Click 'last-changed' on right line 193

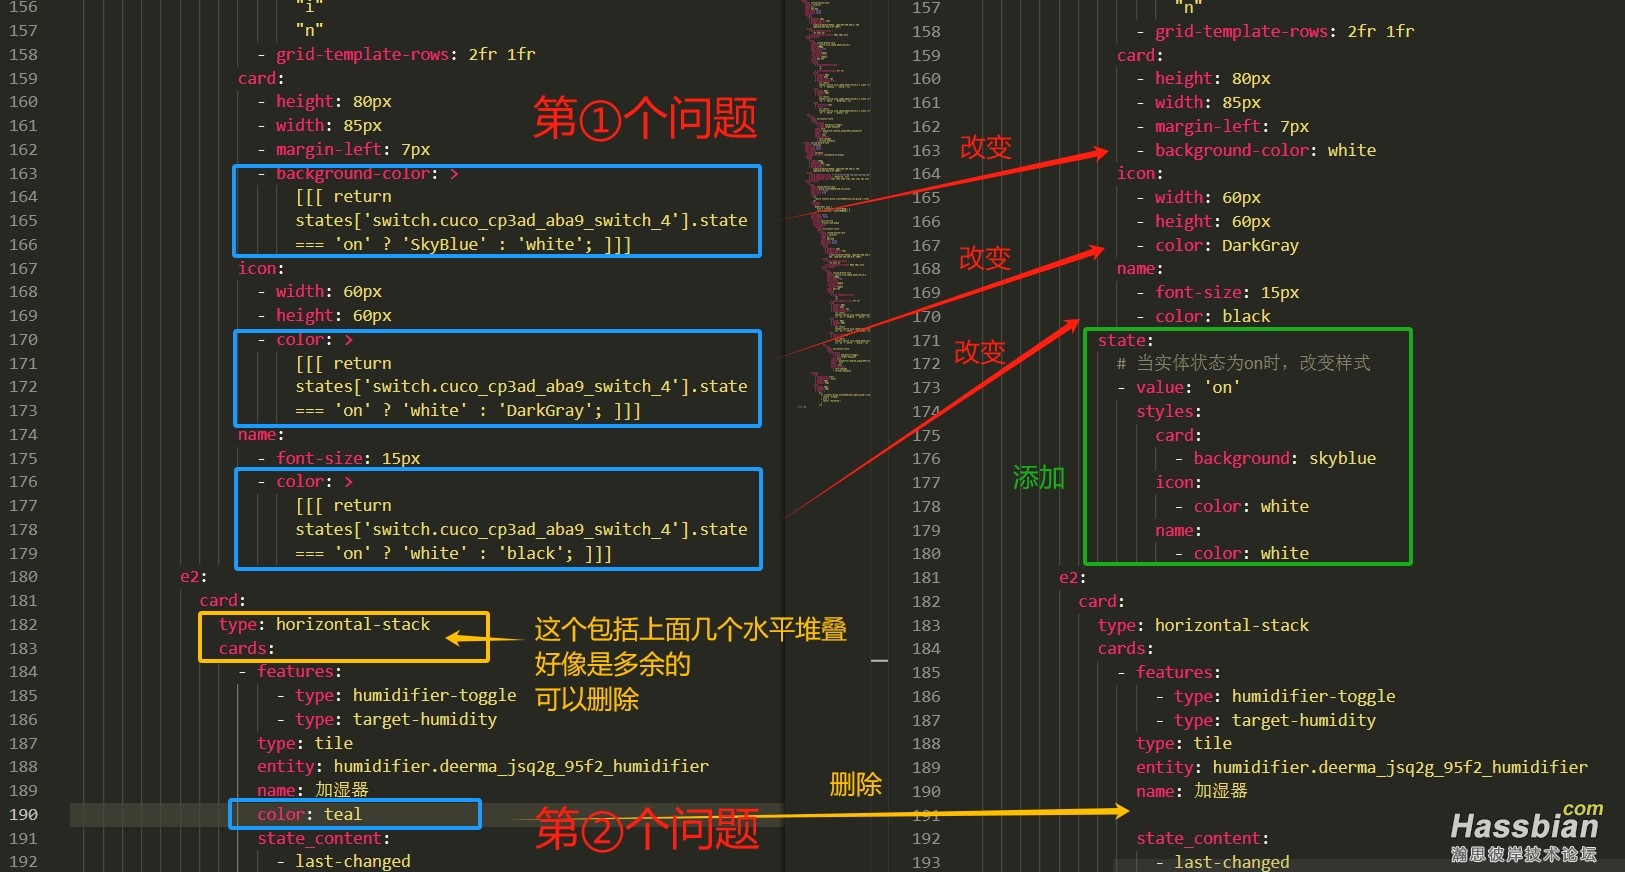pyautogui.click(x=1232, y=862)
